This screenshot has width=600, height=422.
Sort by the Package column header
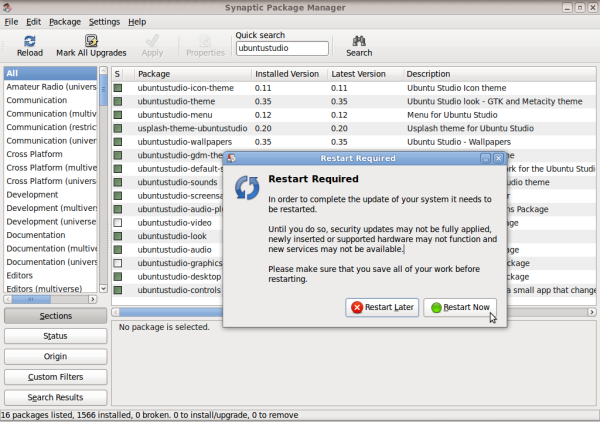tap(193, 74)
